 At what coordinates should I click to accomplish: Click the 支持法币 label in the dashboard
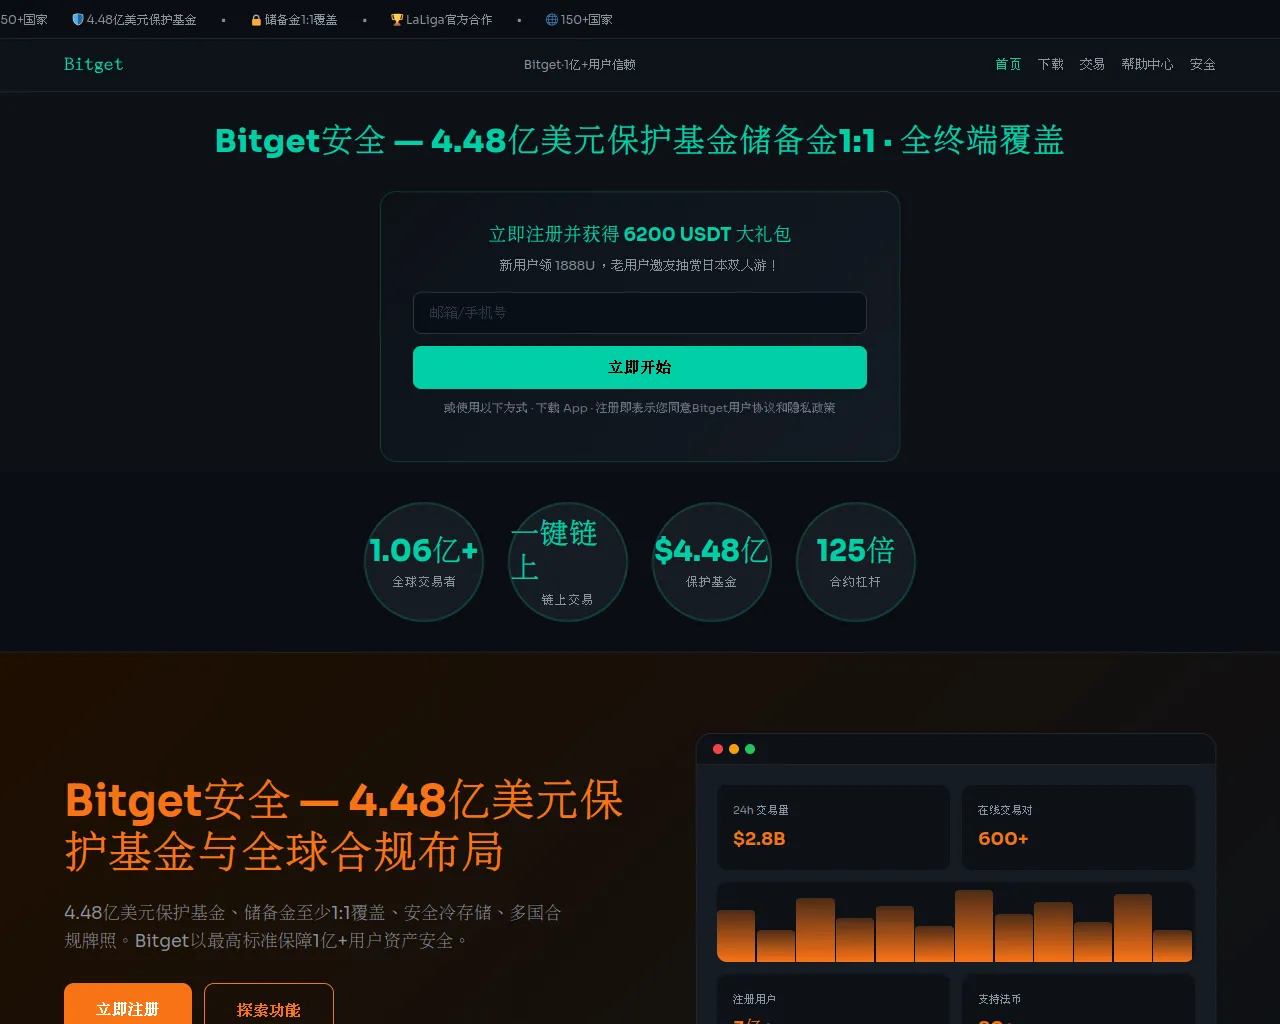pyautogui.click(x=999, y=999)
